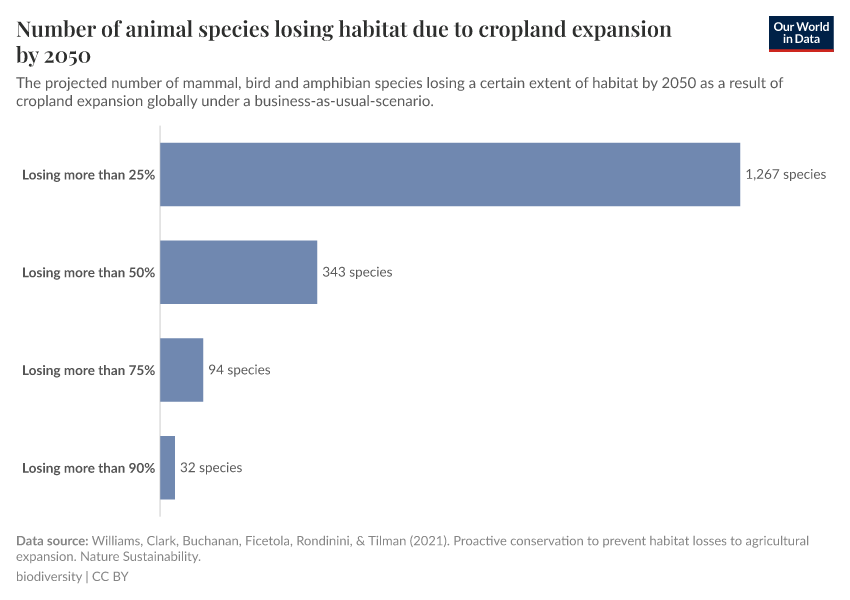
Task: Click the 'Nature Sustainability' journal name
Action: point(146,557)
